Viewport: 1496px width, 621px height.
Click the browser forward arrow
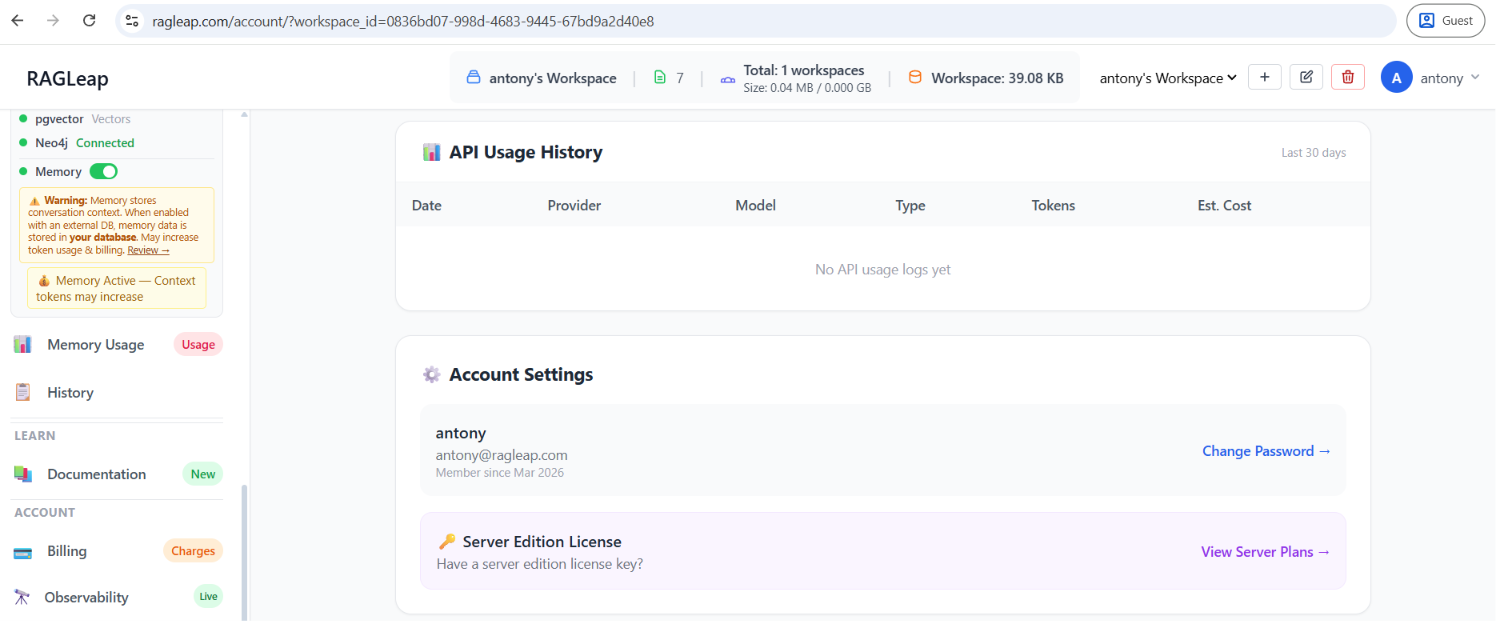click(53, 20)
